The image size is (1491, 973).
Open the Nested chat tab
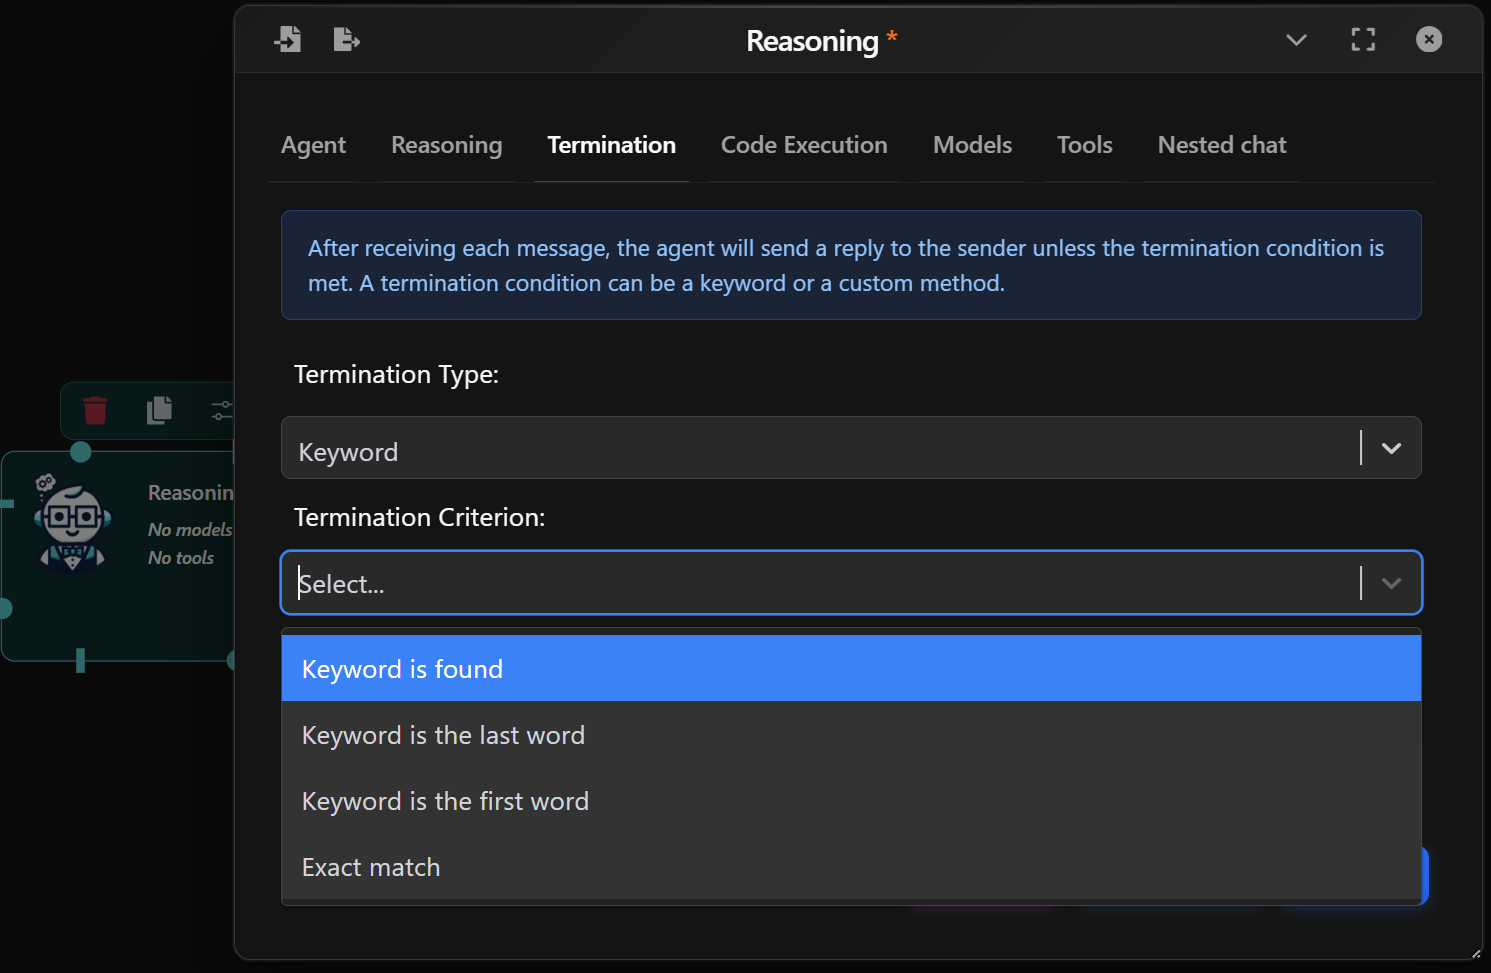(x=1221, y=145)
